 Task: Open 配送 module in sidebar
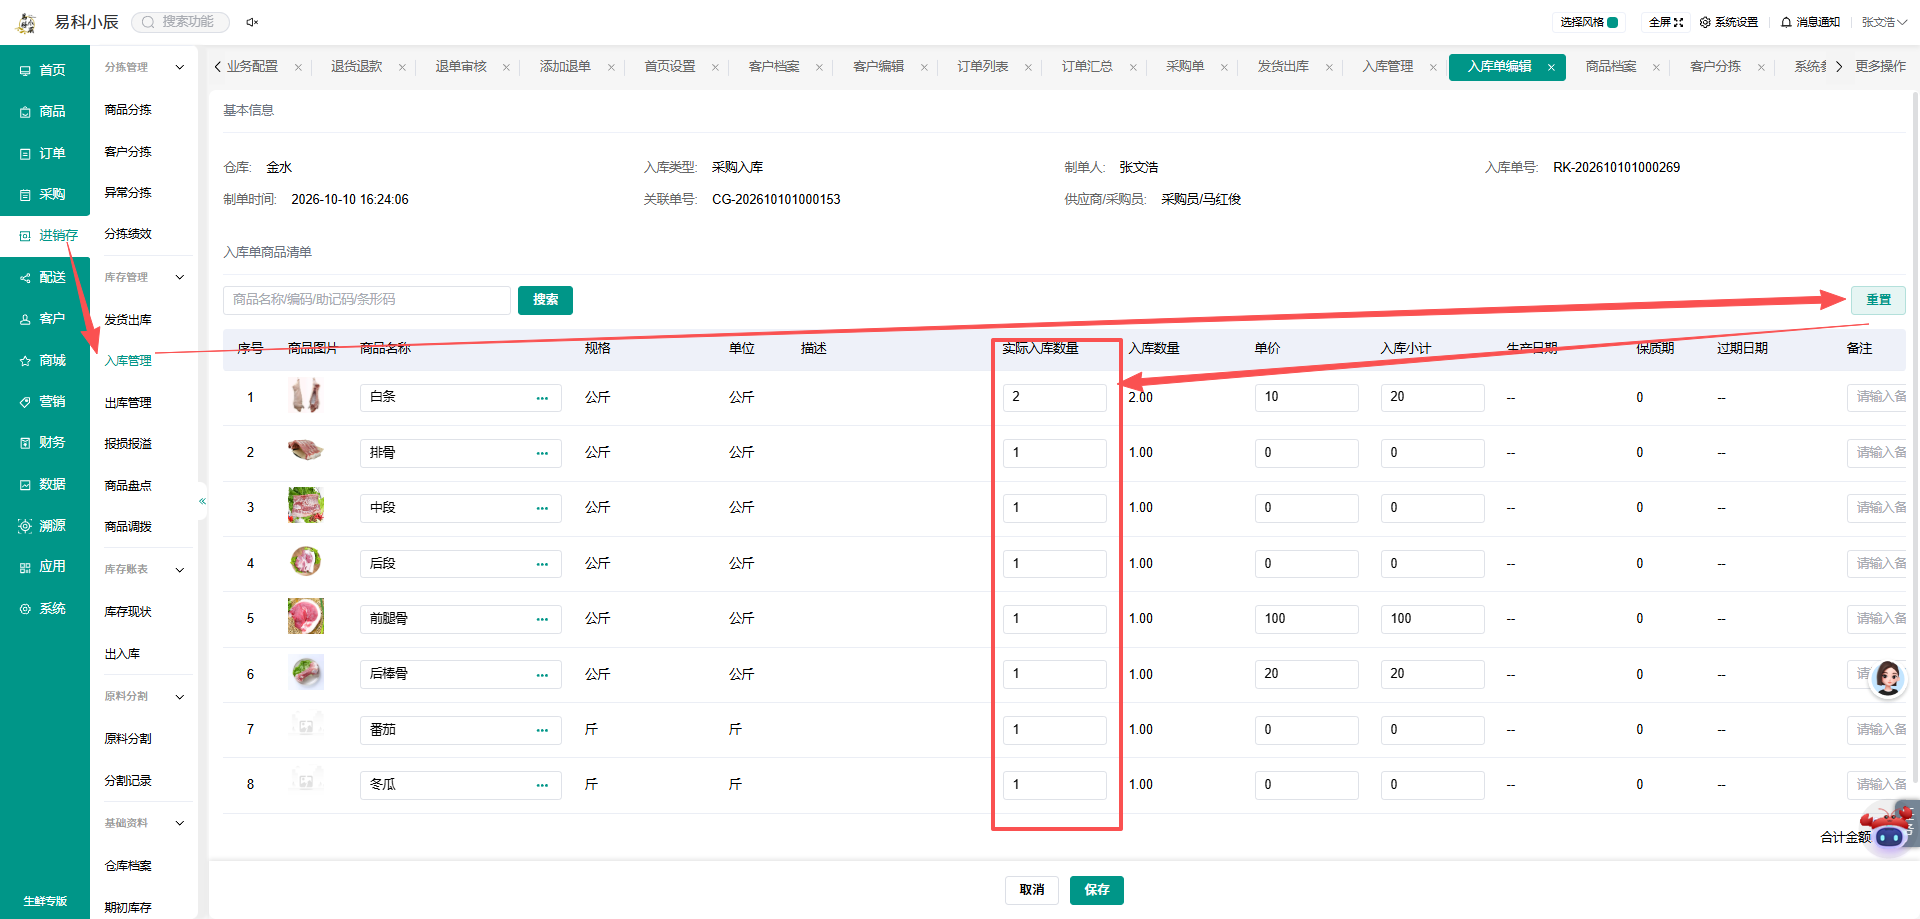(44, 277)
